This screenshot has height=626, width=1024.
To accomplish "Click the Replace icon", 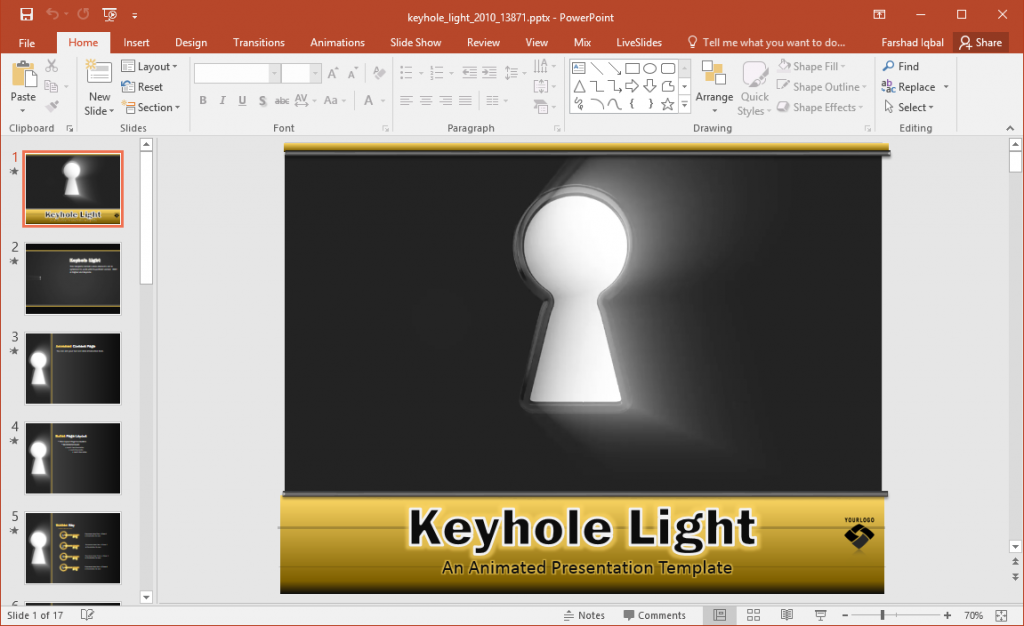I will 888,86.
